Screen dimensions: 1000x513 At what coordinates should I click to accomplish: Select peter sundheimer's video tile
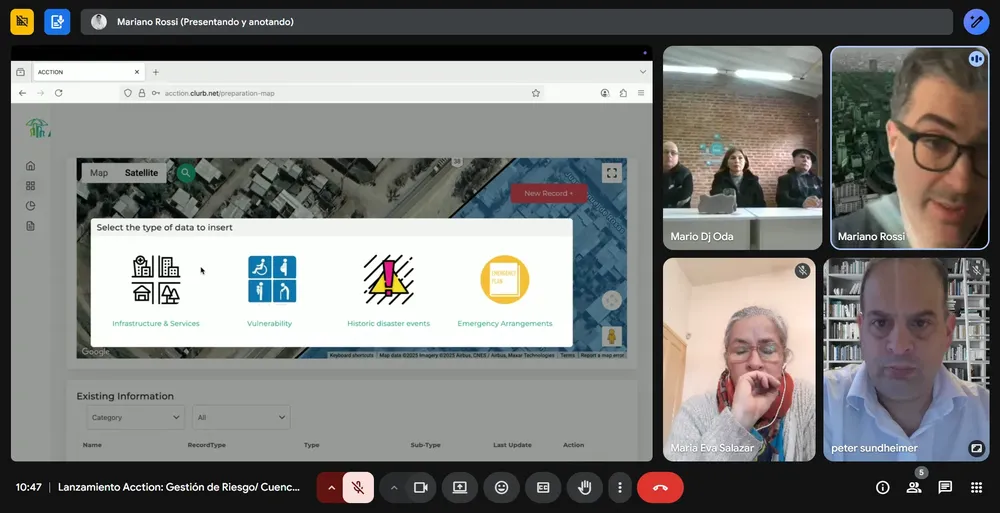(905, 359)
